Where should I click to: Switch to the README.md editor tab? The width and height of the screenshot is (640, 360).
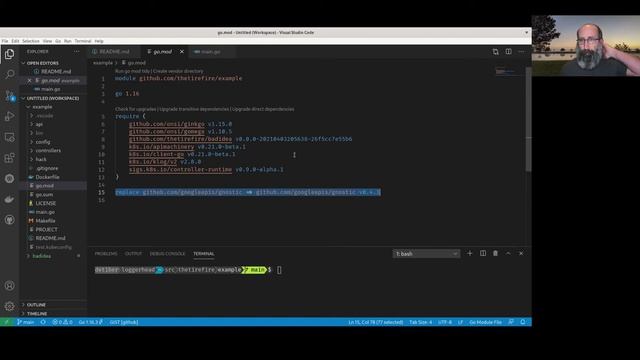coord(114,52)
